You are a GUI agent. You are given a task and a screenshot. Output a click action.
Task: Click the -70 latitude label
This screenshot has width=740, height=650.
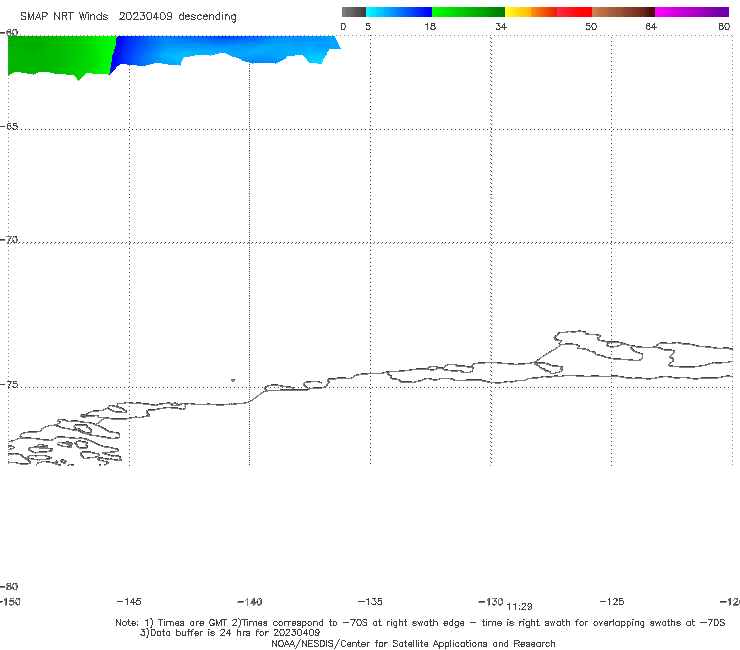(9, 240)
